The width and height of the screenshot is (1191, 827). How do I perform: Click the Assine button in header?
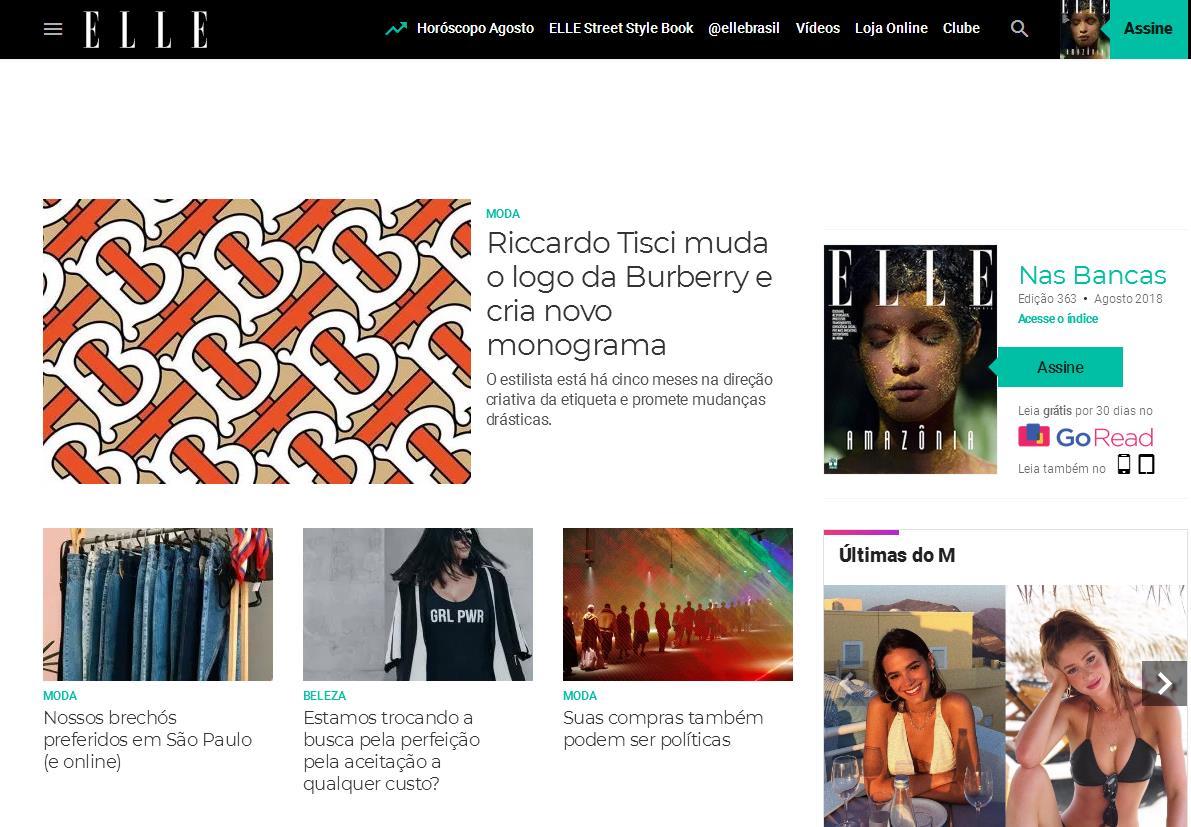1148,29
